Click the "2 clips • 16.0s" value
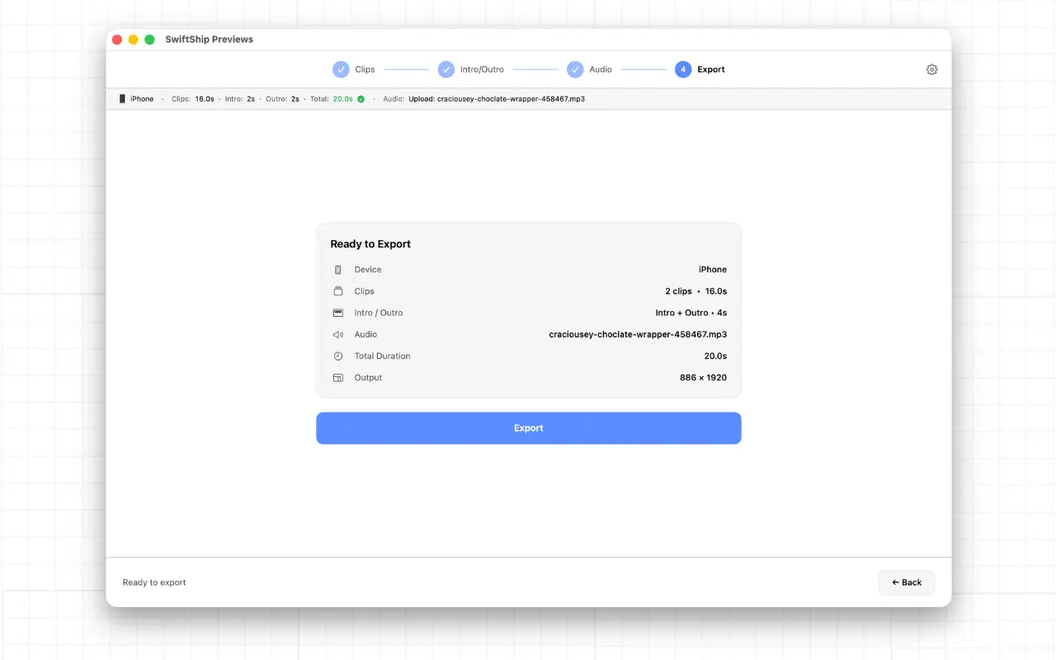Viewport: 1056px width, 660px height. (x=696, y=291)
